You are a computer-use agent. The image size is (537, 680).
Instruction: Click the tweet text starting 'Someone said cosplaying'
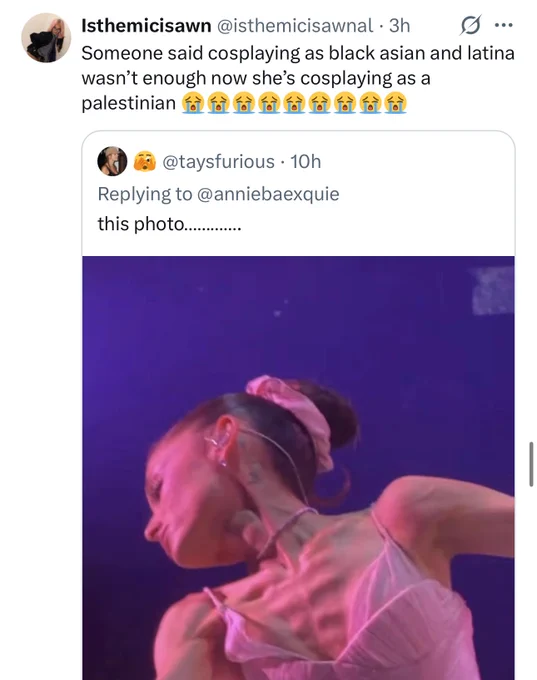(x=298, y=78)
